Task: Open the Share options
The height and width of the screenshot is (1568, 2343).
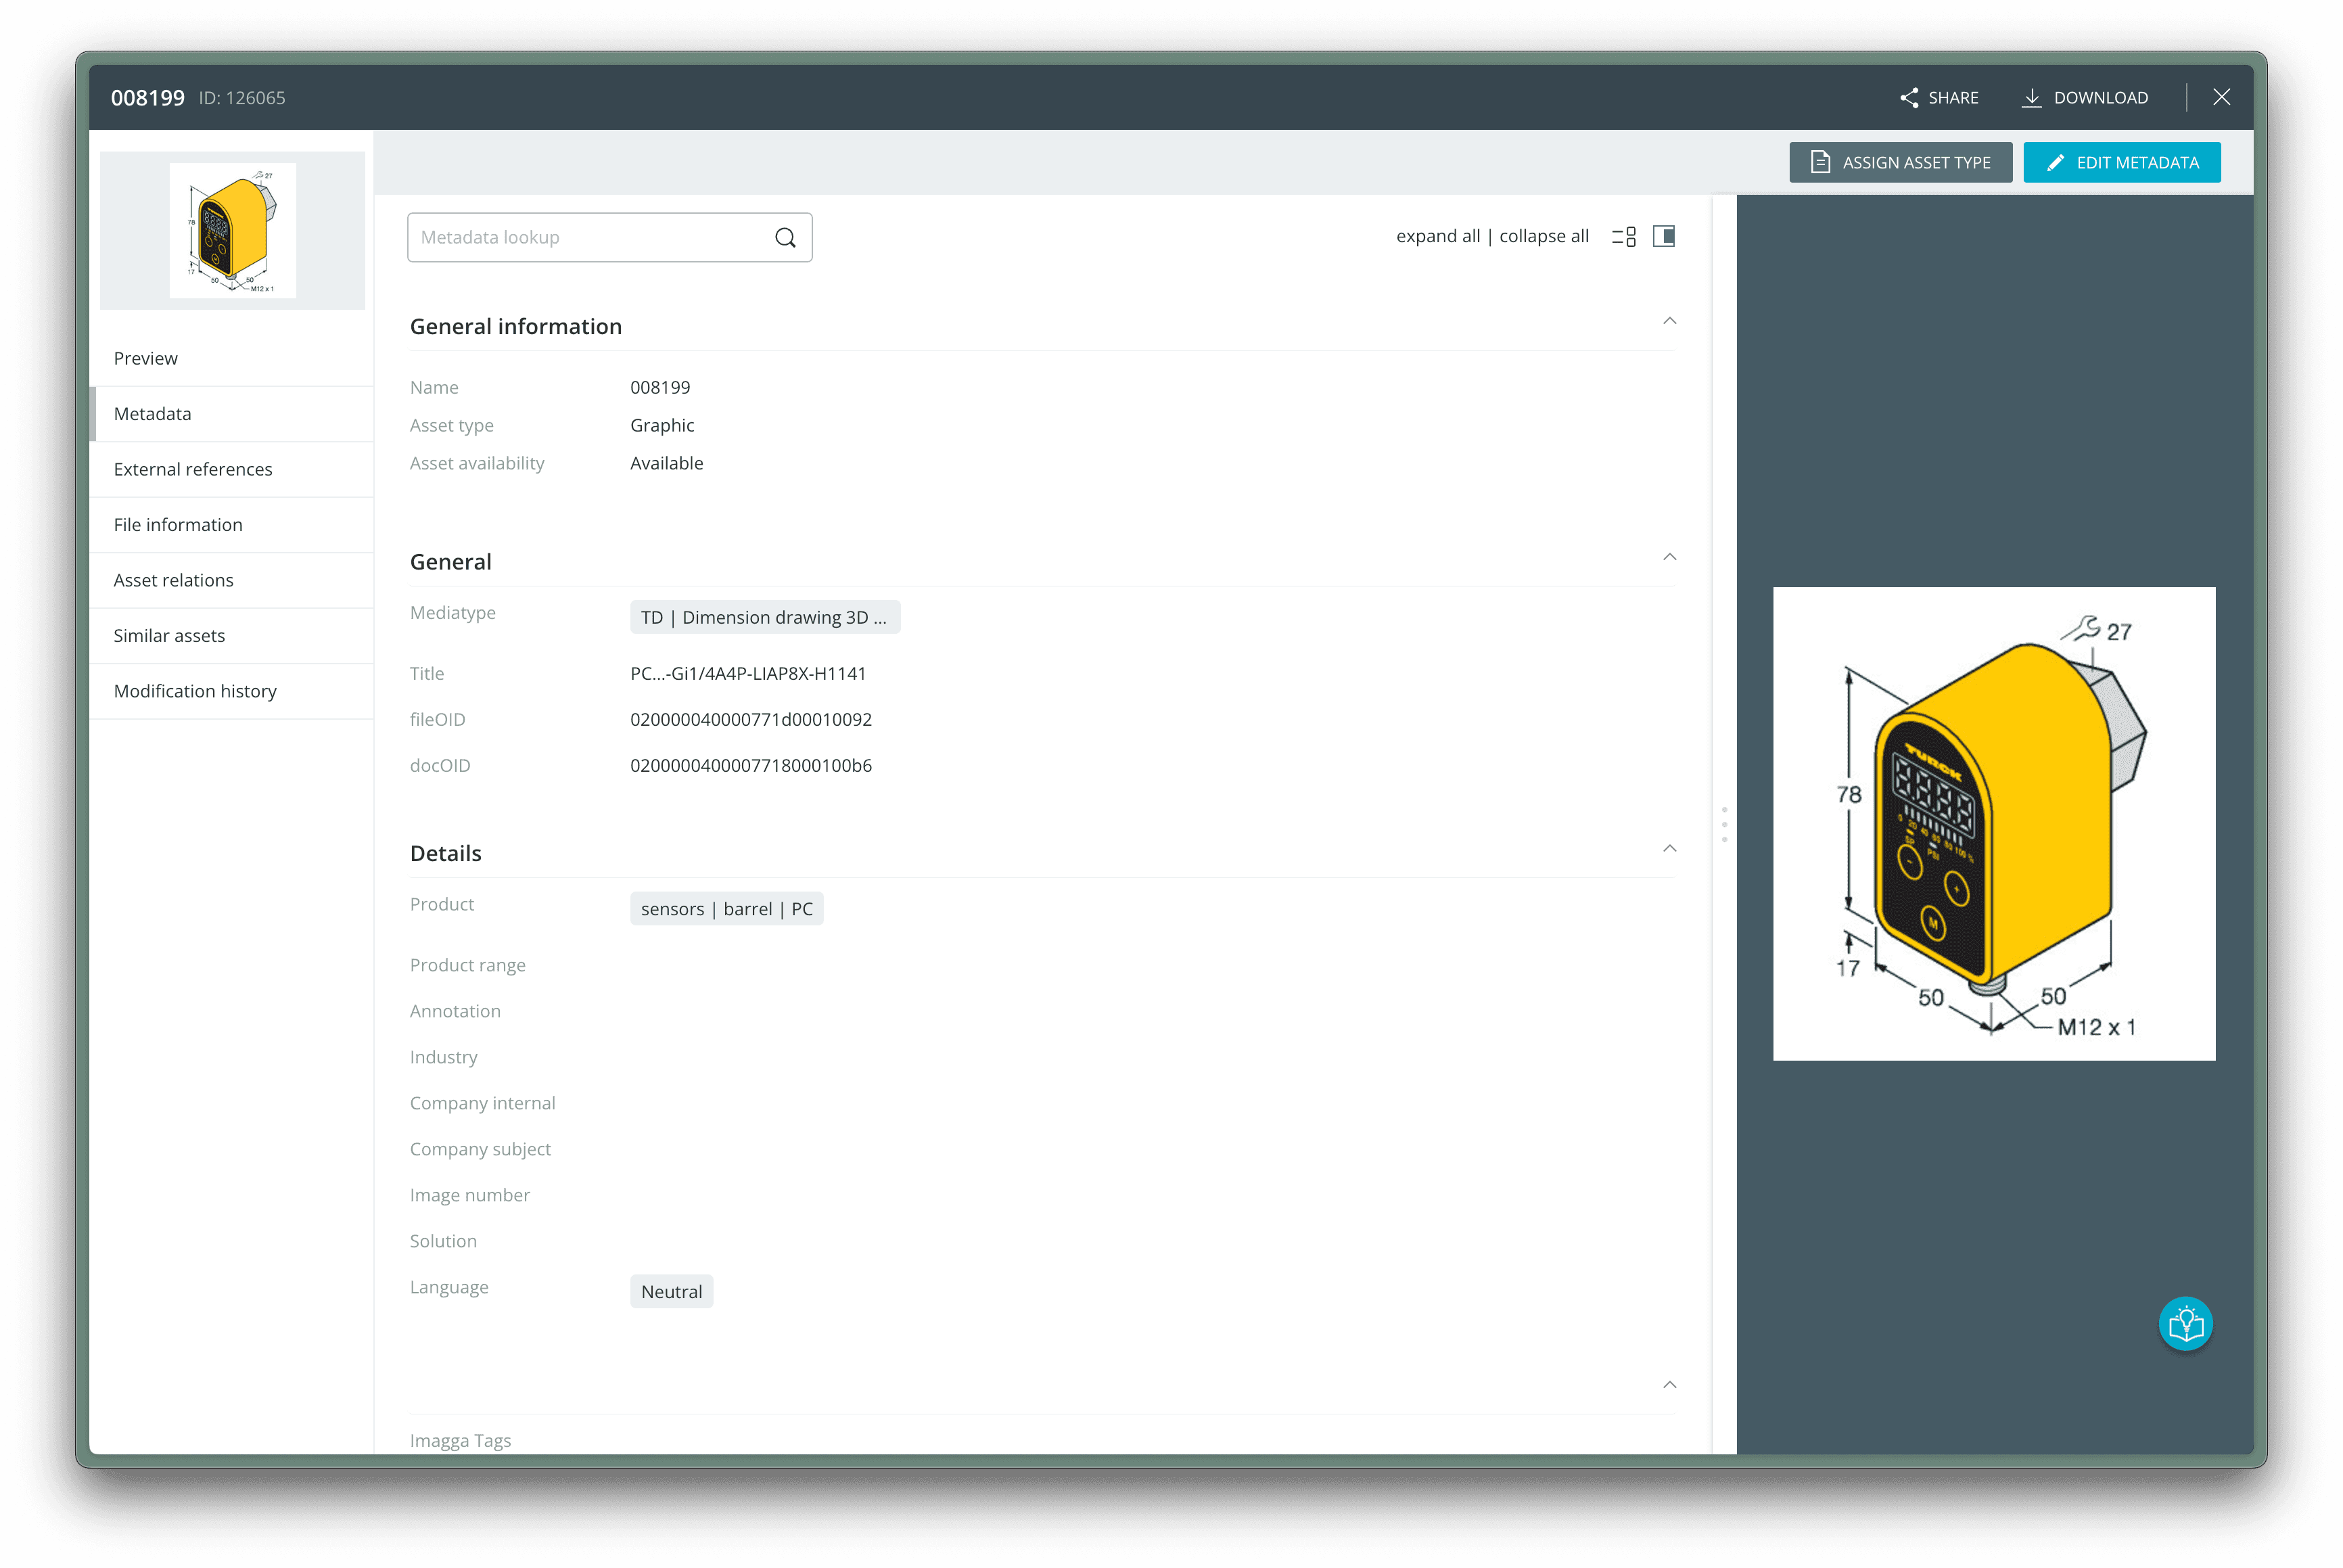Action: (1938, 97)
